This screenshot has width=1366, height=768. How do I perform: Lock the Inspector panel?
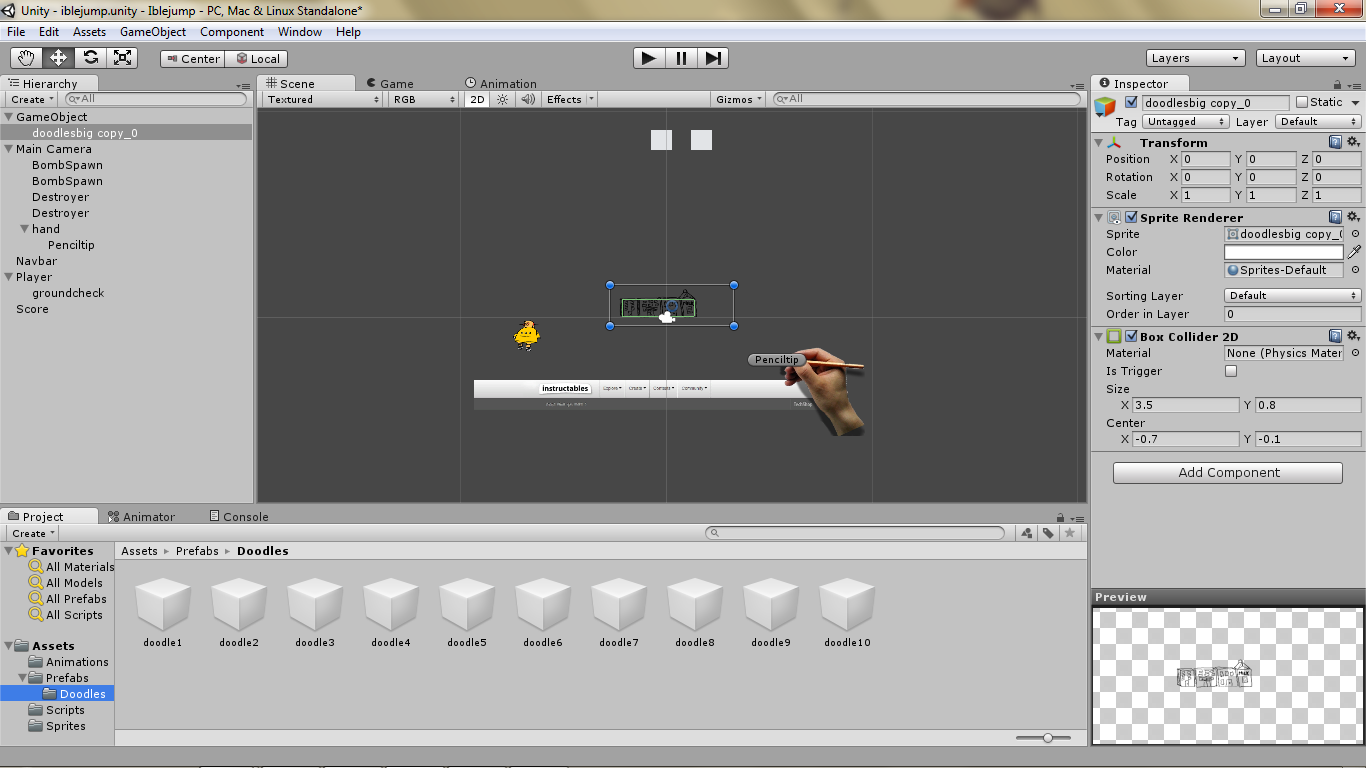1338,85
